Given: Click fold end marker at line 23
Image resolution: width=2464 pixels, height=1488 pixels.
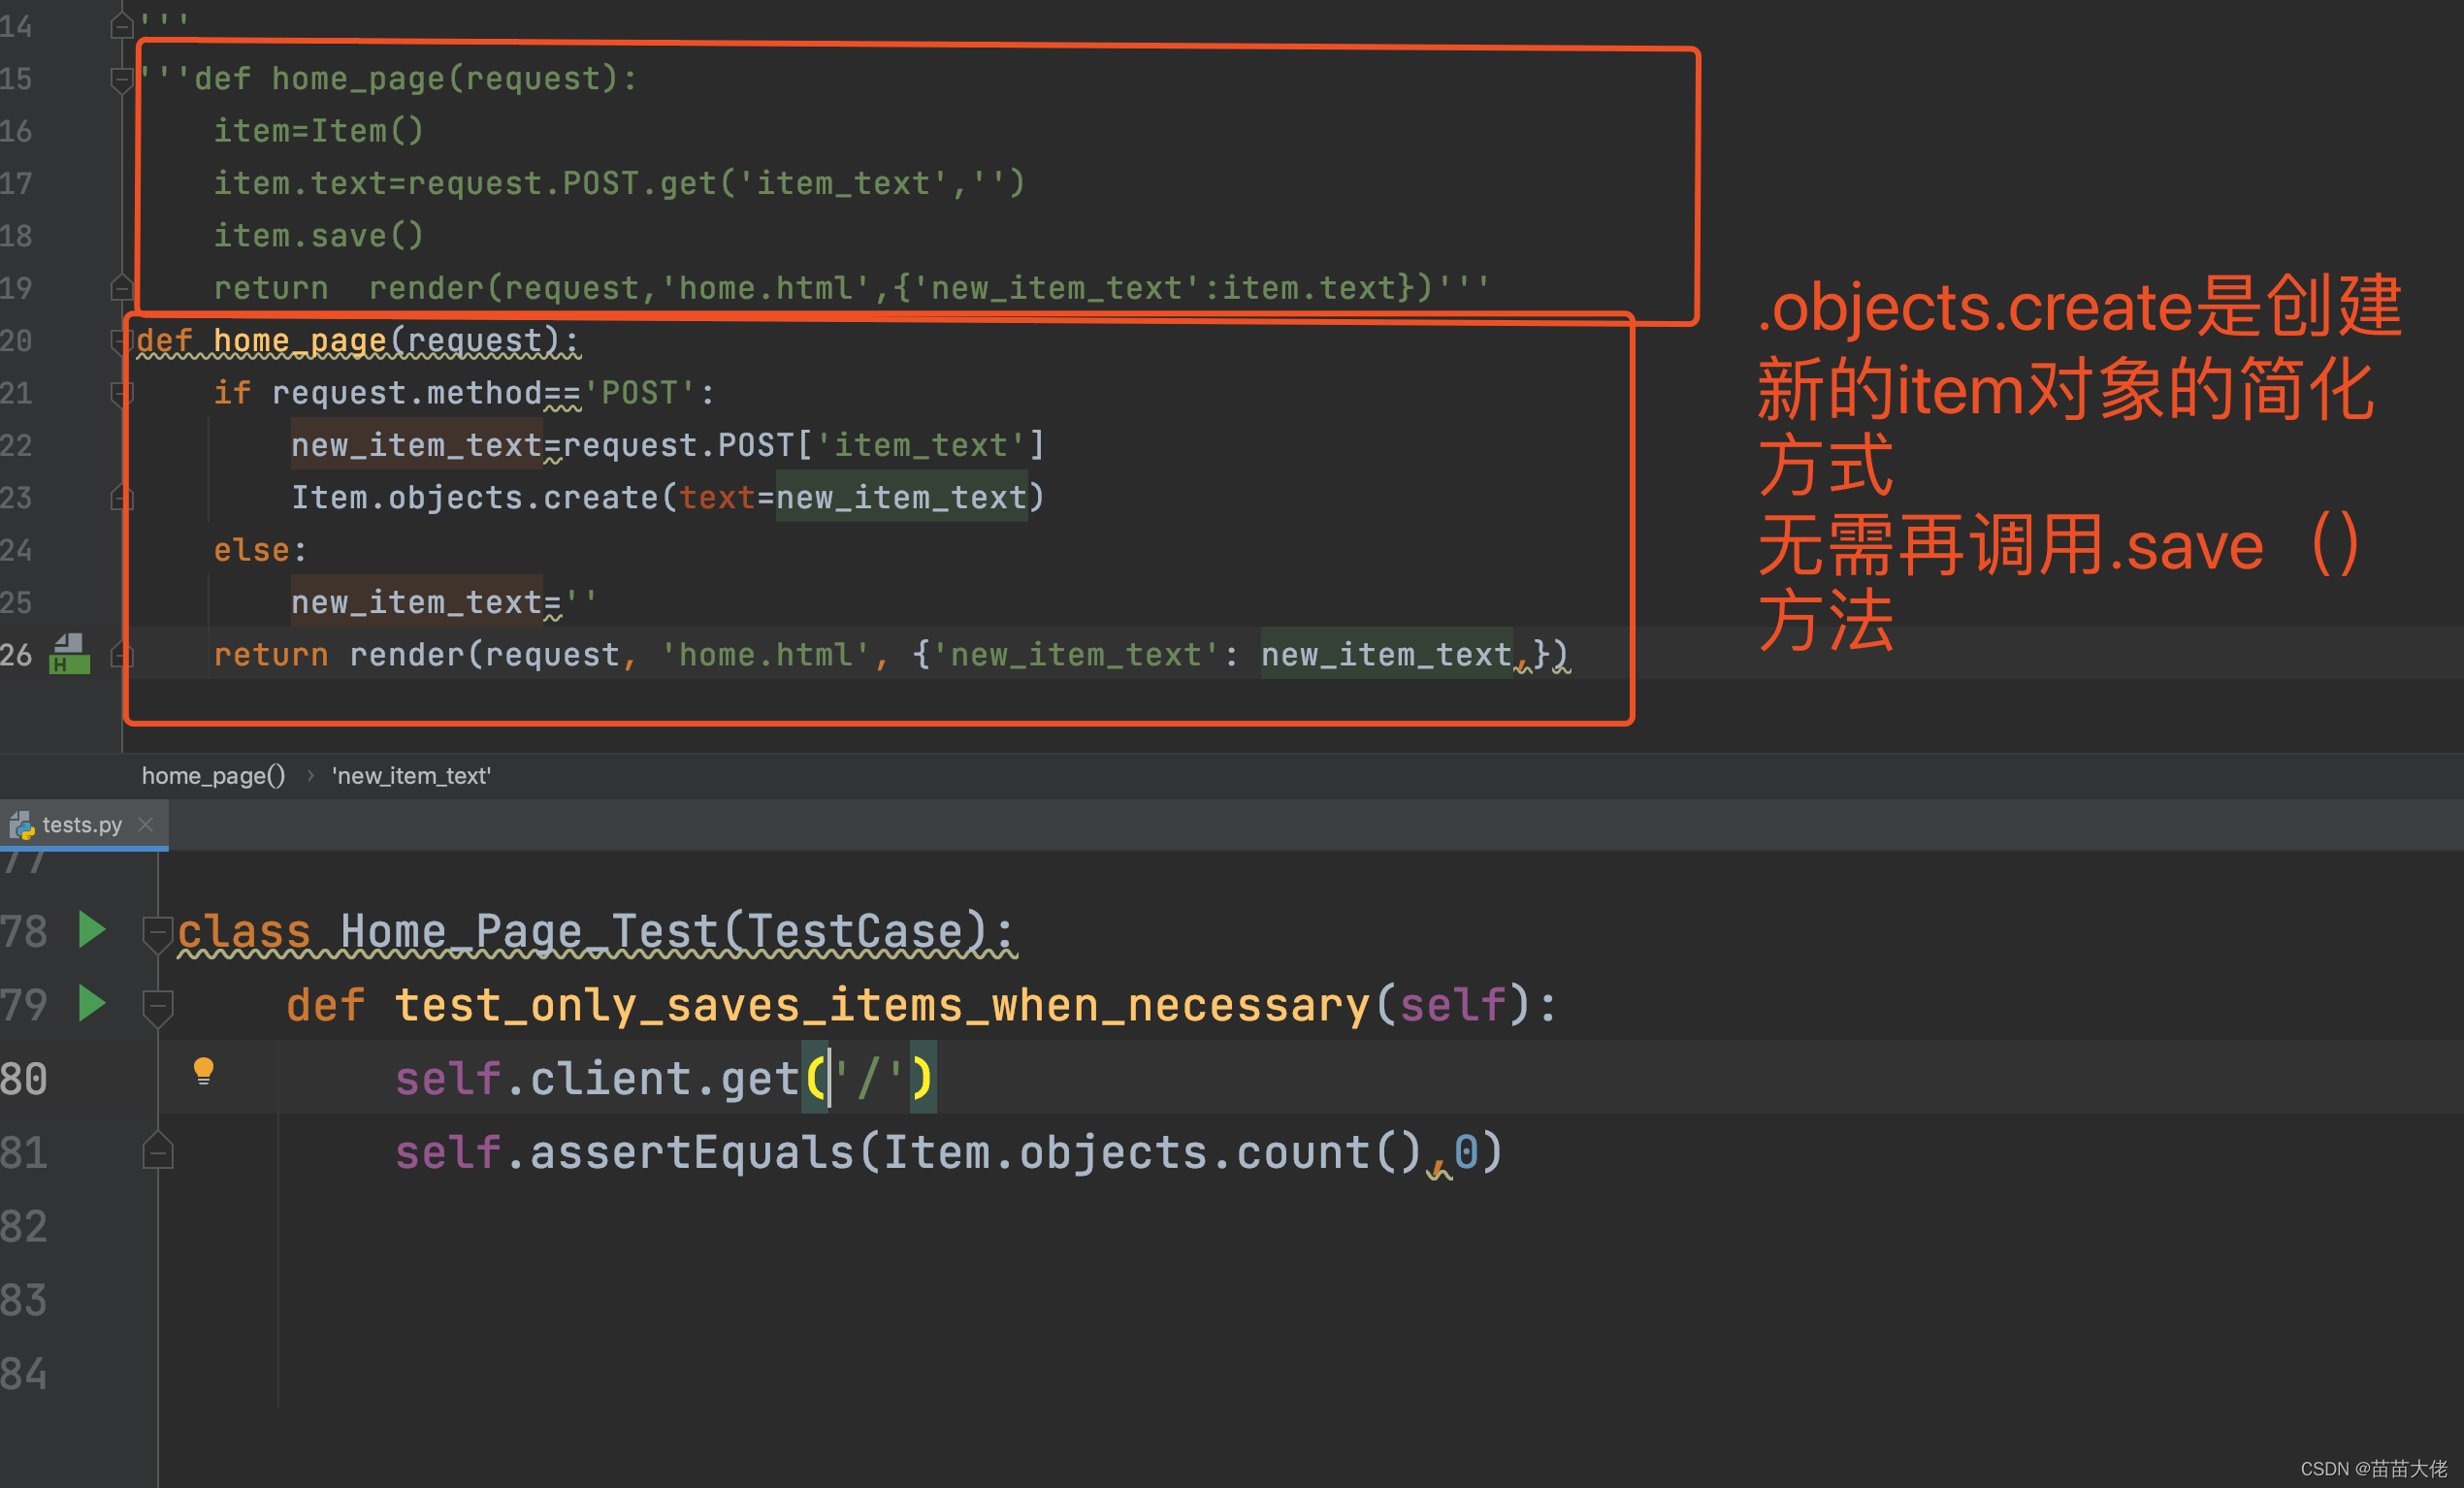Looking at the screenshot, I should 122,497.
